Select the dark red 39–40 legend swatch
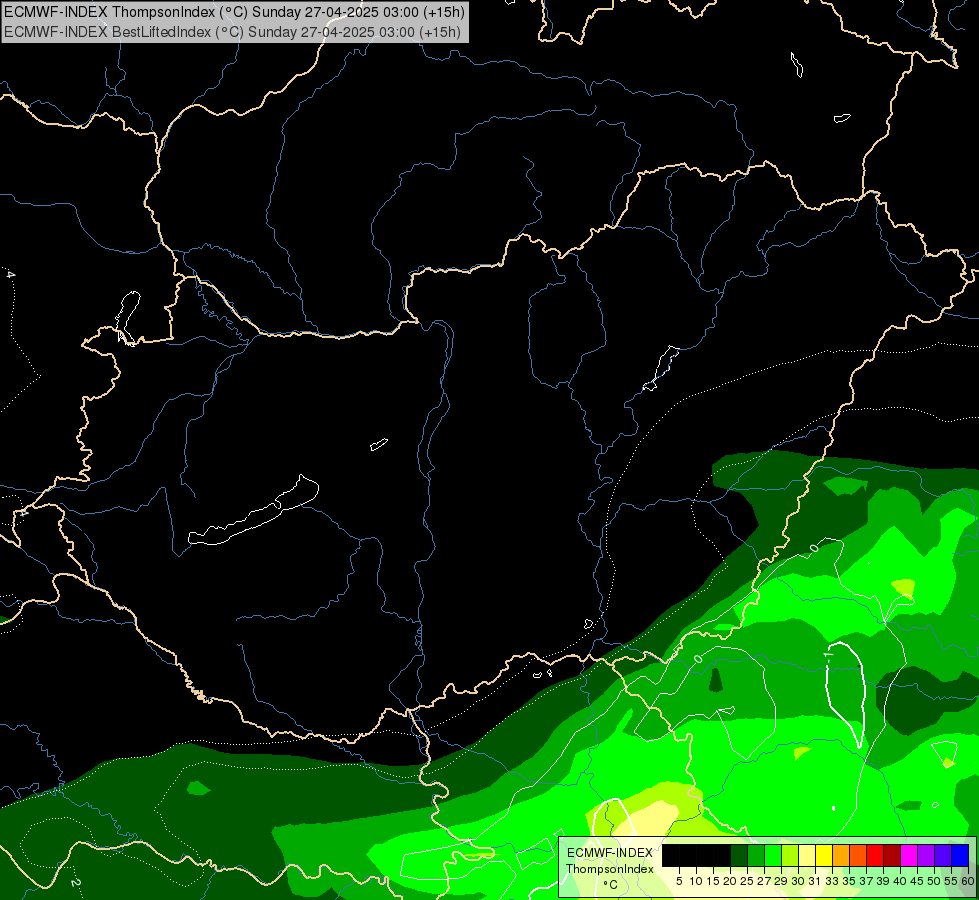Image resolution: width=979 pixels, height=900 pixels. [x=892, y=855]
